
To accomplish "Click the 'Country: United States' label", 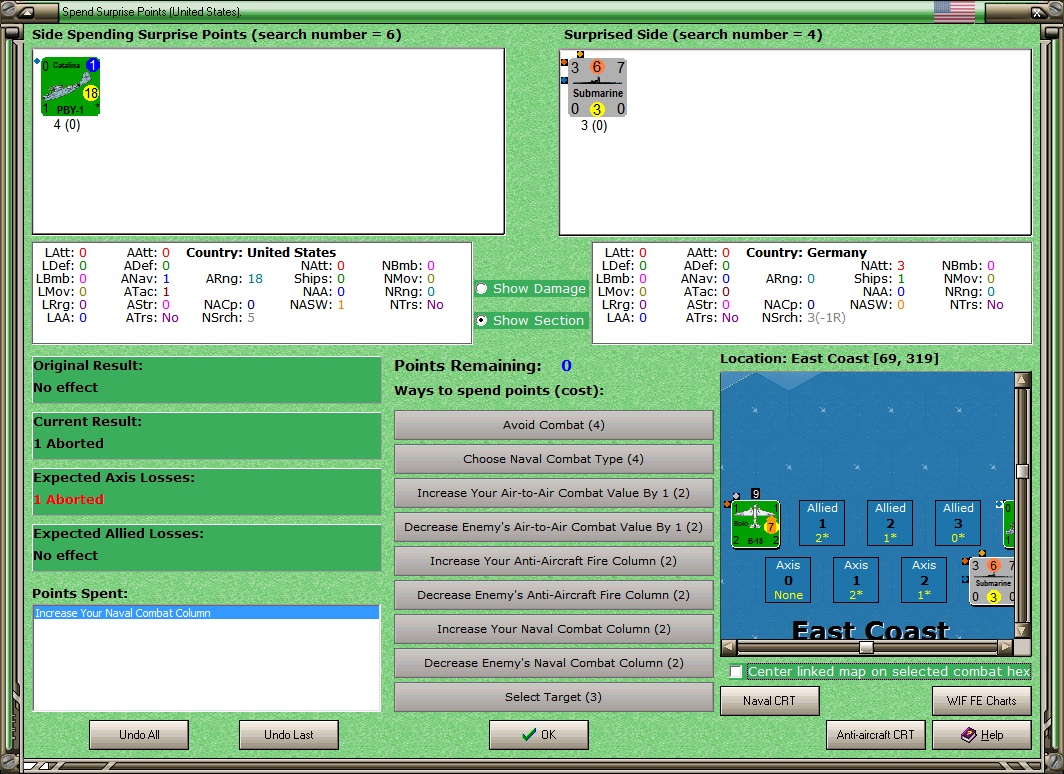I will click(x=261, y=252).
